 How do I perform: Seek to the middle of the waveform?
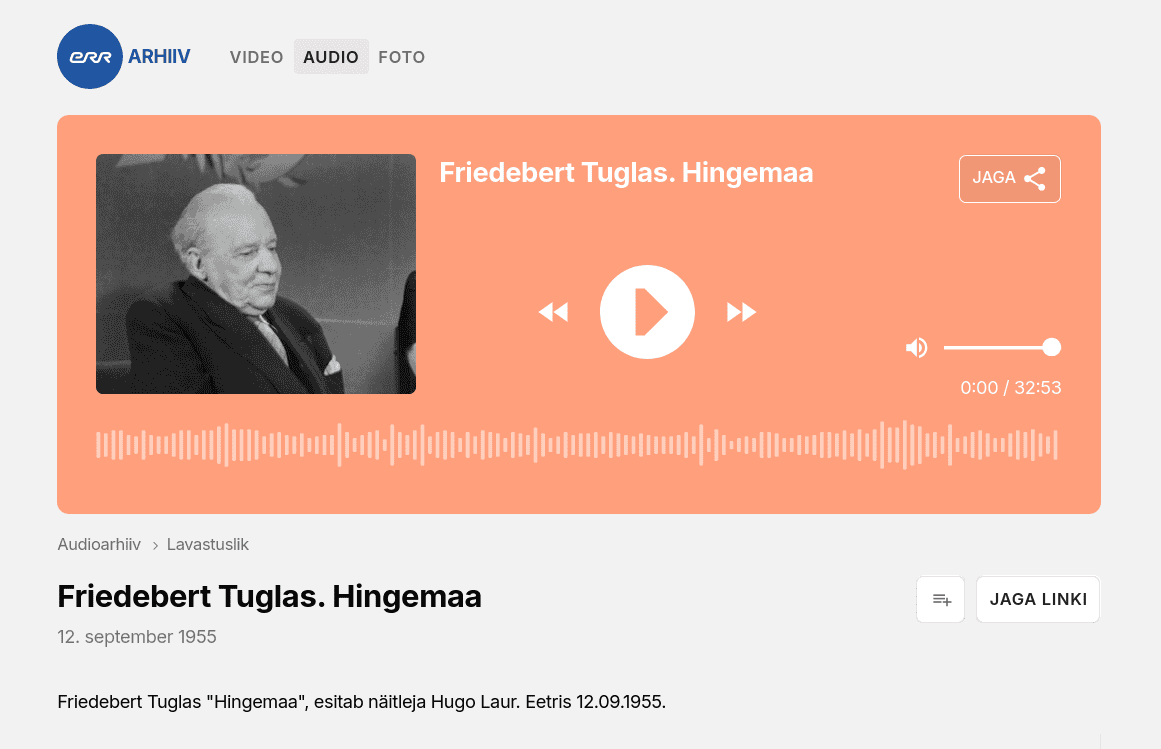(577, 445)
